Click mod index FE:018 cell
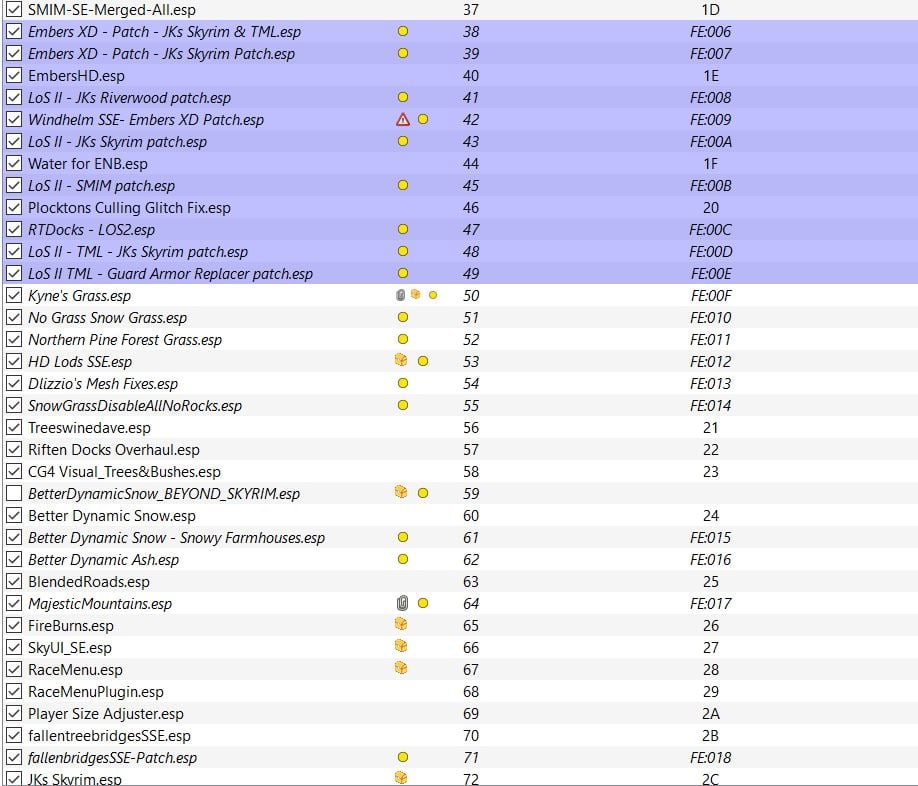Screen dimensions: 918x786 711,757
